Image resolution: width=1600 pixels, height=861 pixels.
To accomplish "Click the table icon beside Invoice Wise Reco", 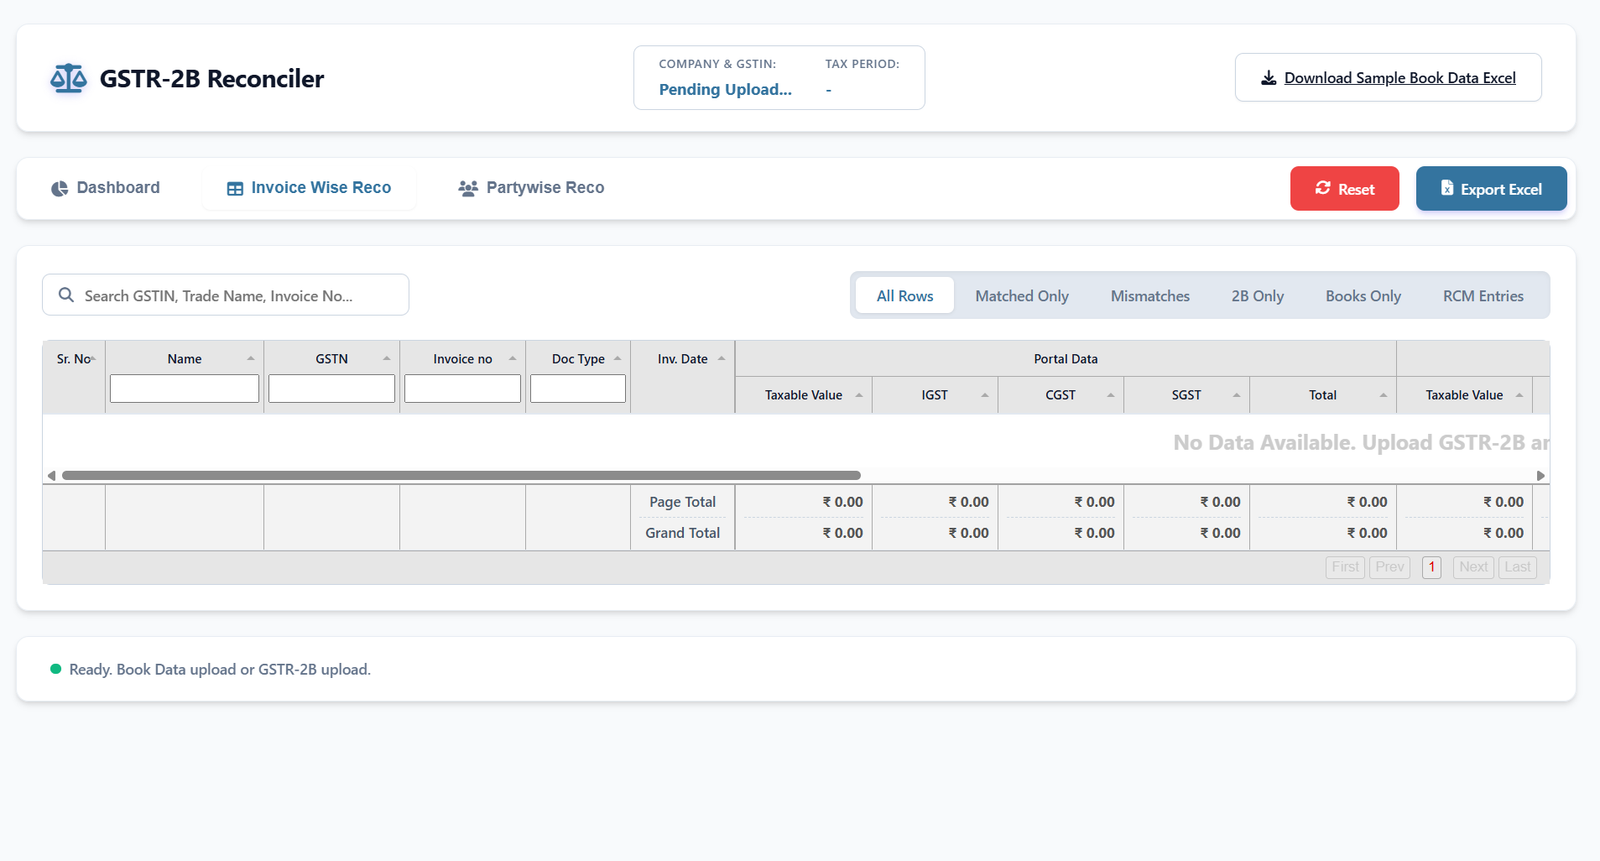I will (x=235, y=188).
